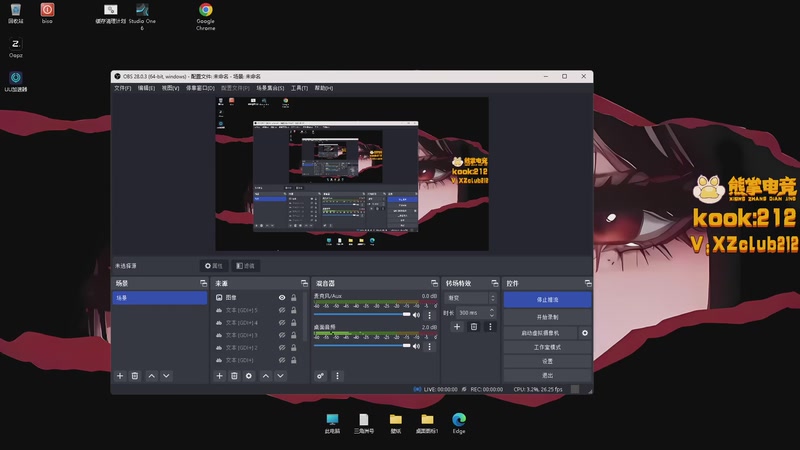The width and height of the screenshot is (800, 450).
Task: Hide the image source with its eye icon
Action: pos(282,297)
